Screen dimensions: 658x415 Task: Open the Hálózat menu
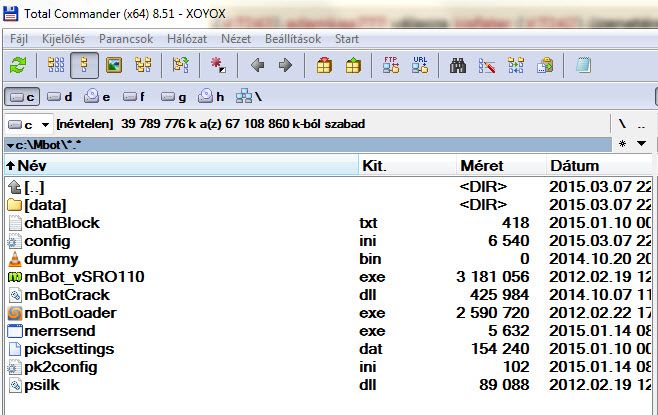pyautogui.click(x=187, y=39)
